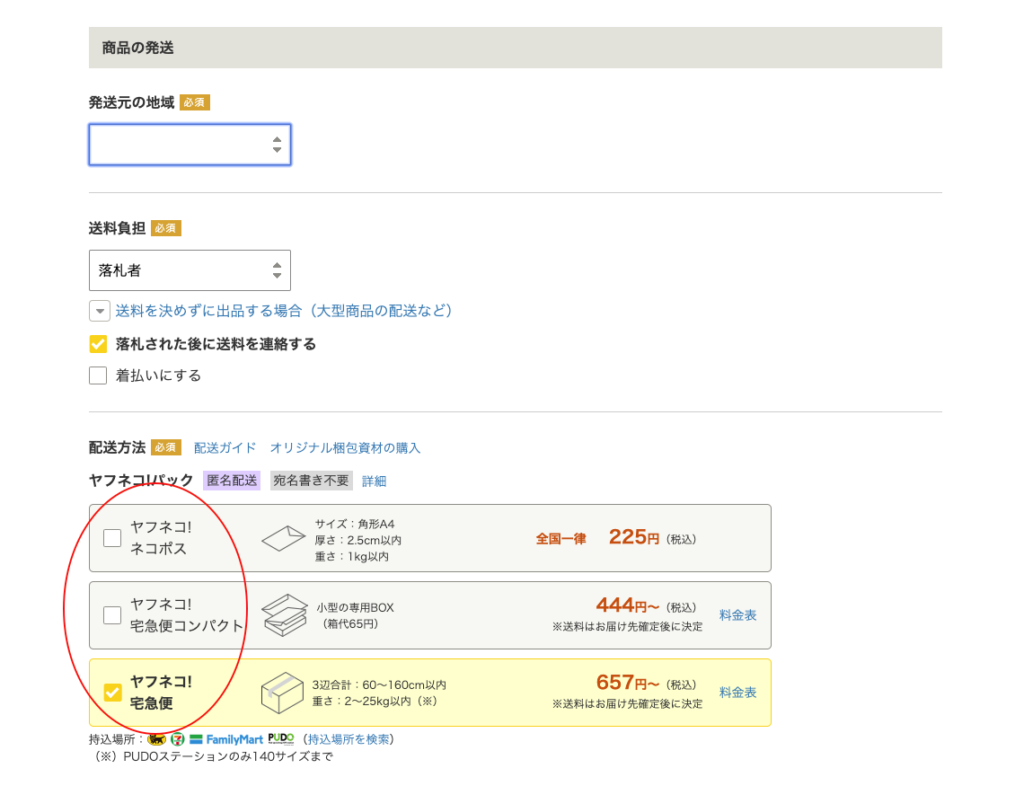The height and width of the screenshot is (786, 1024).
Task: Open 料金表 link for 宅急便 657円
Action: 738,692
